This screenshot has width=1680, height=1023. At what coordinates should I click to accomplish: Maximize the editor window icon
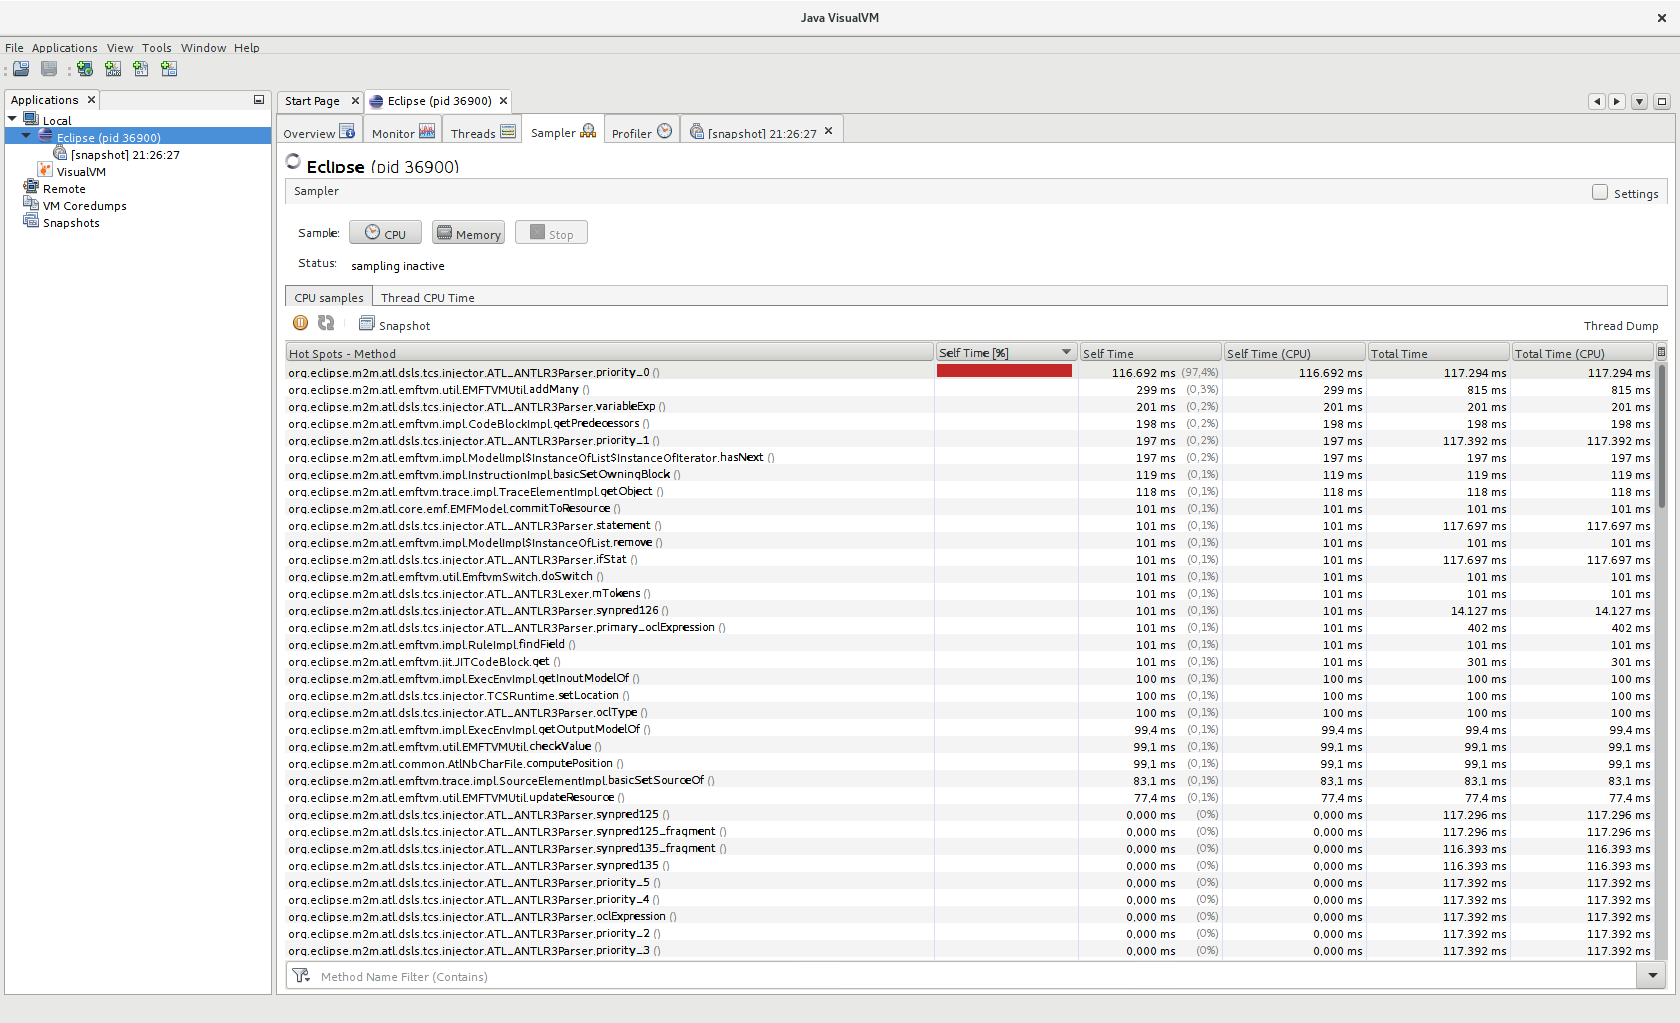[x=1662, y=101]
